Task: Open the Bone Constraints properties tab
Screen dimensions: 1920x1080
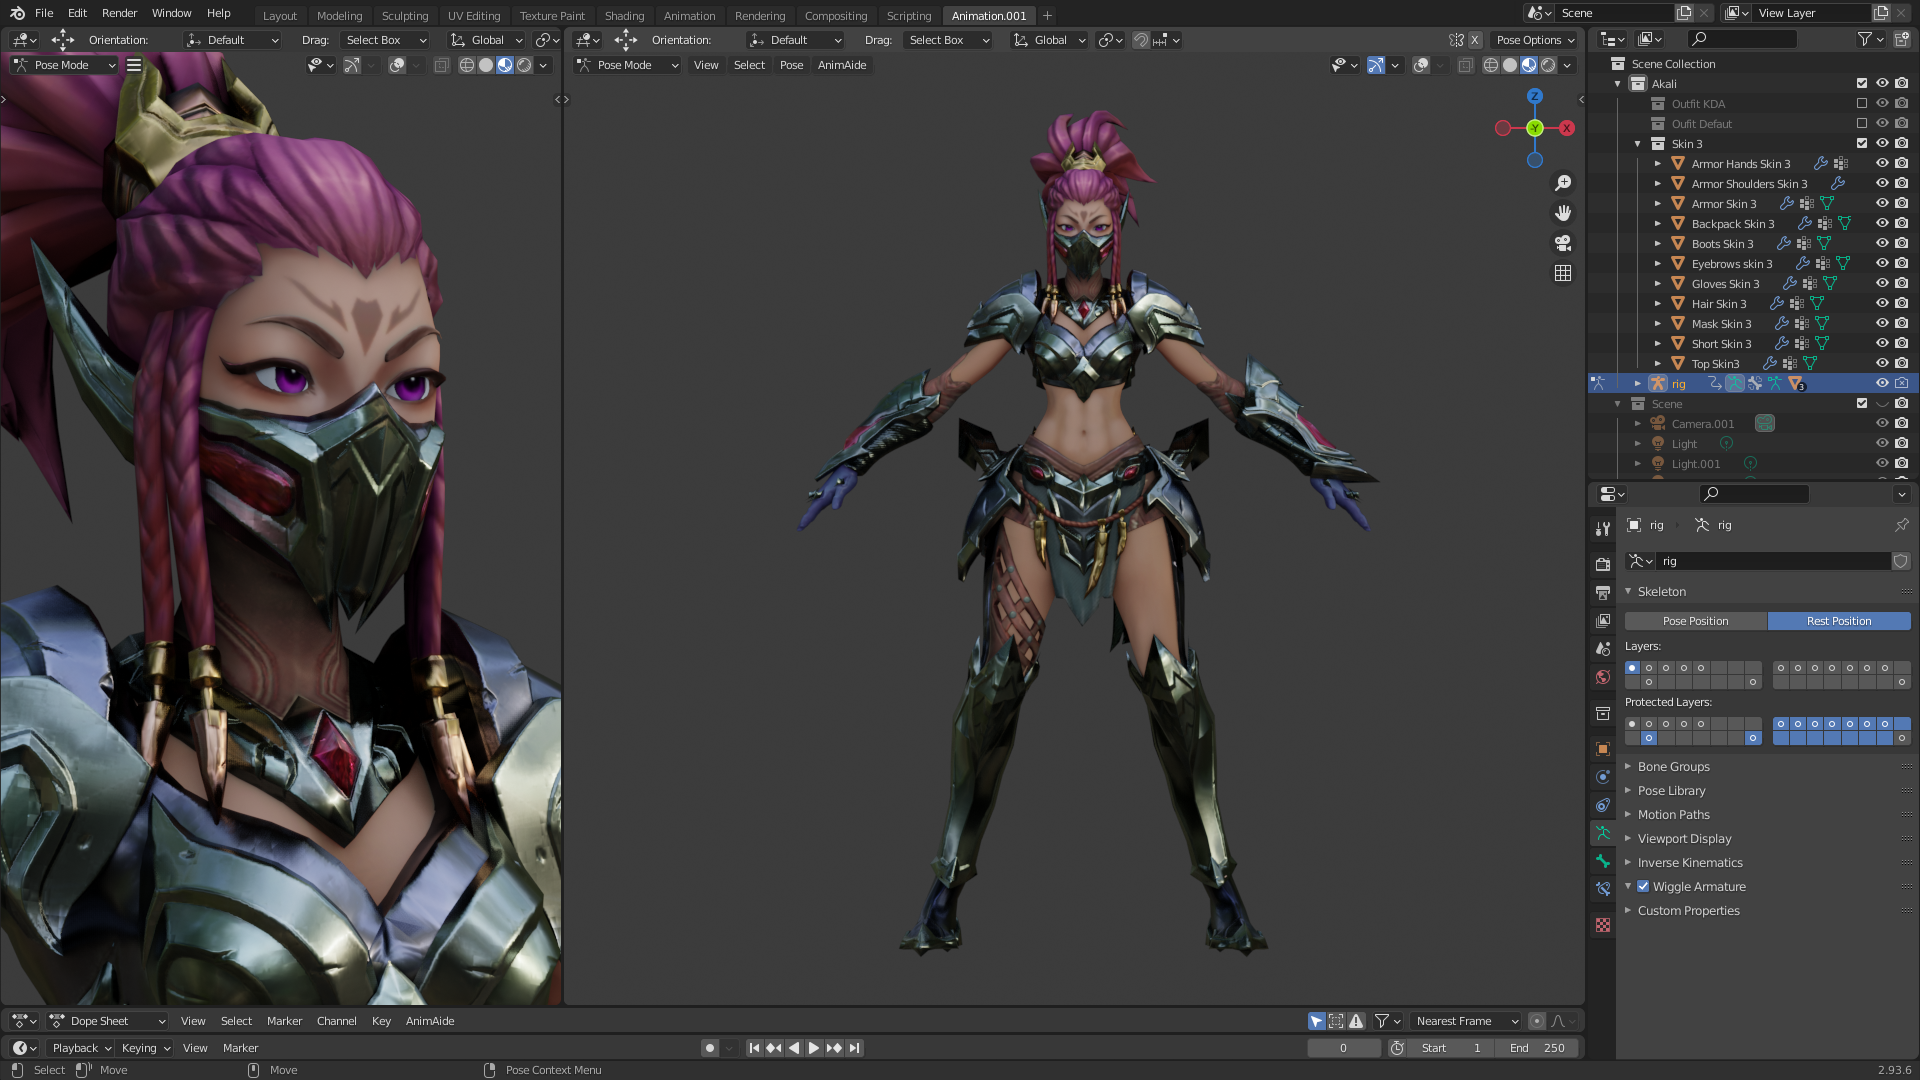Action: 1603,889
